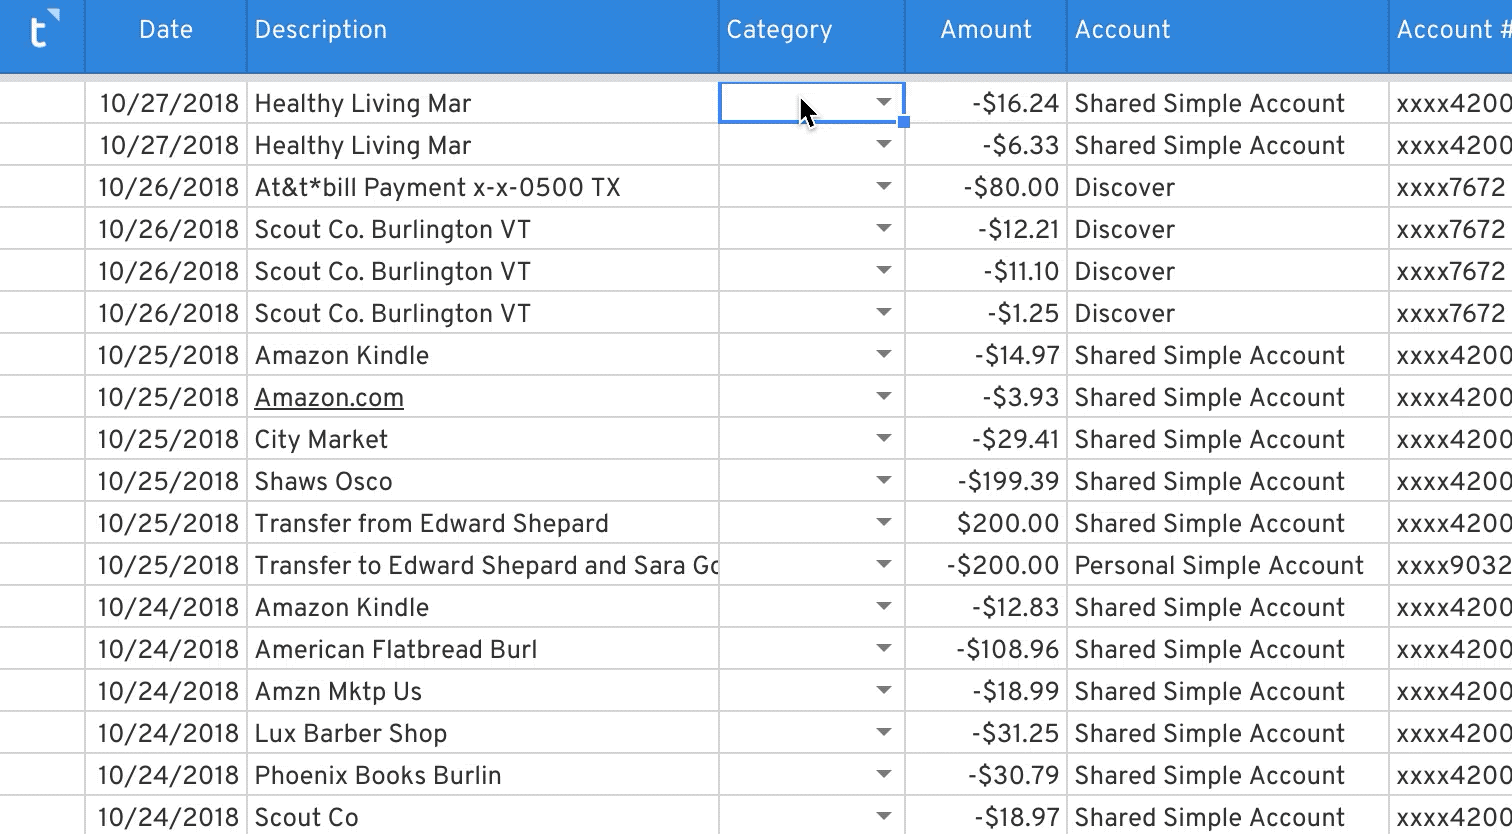1512x834 pixels.
Task: Open category dropdown for Amazon.com row
Action: pos(884,397)
